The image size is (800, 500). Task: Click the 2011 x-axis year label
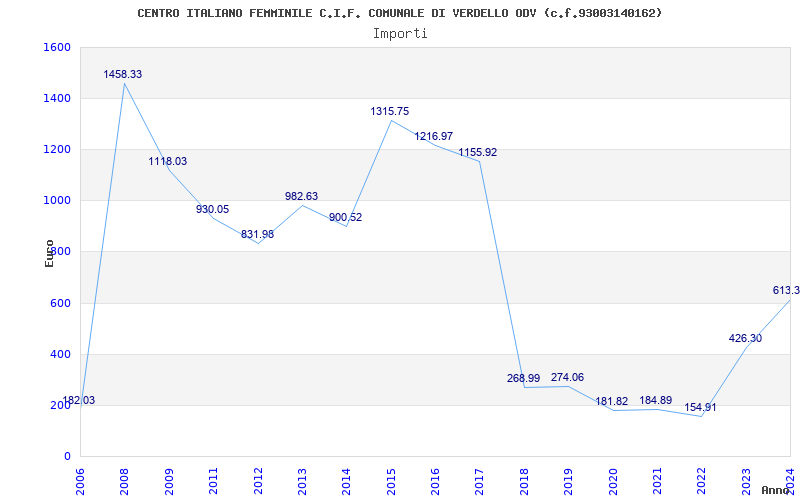click(x=214, y=481)
